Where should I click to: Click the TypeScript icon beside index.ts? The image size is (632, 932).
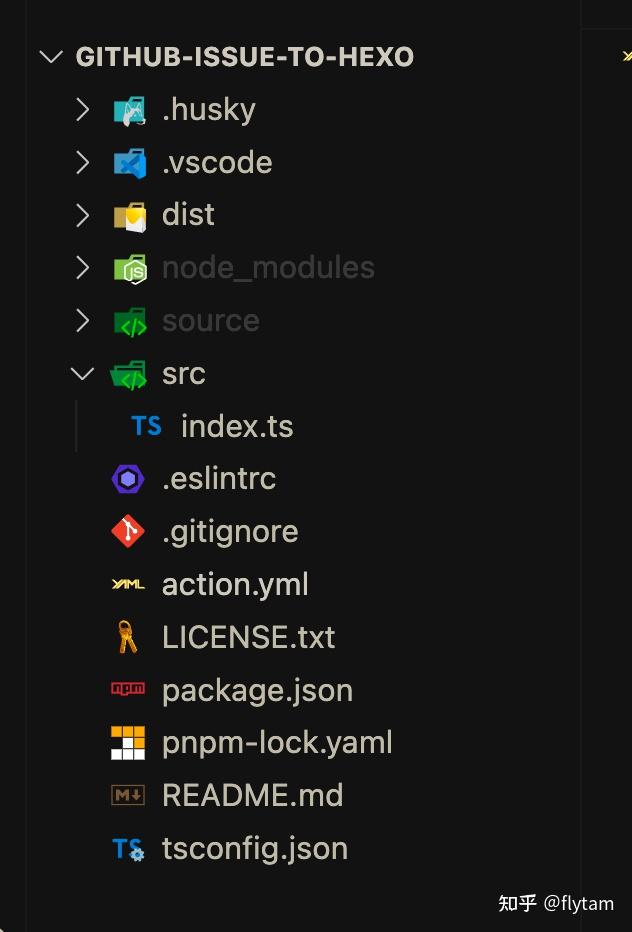[146, 425]
